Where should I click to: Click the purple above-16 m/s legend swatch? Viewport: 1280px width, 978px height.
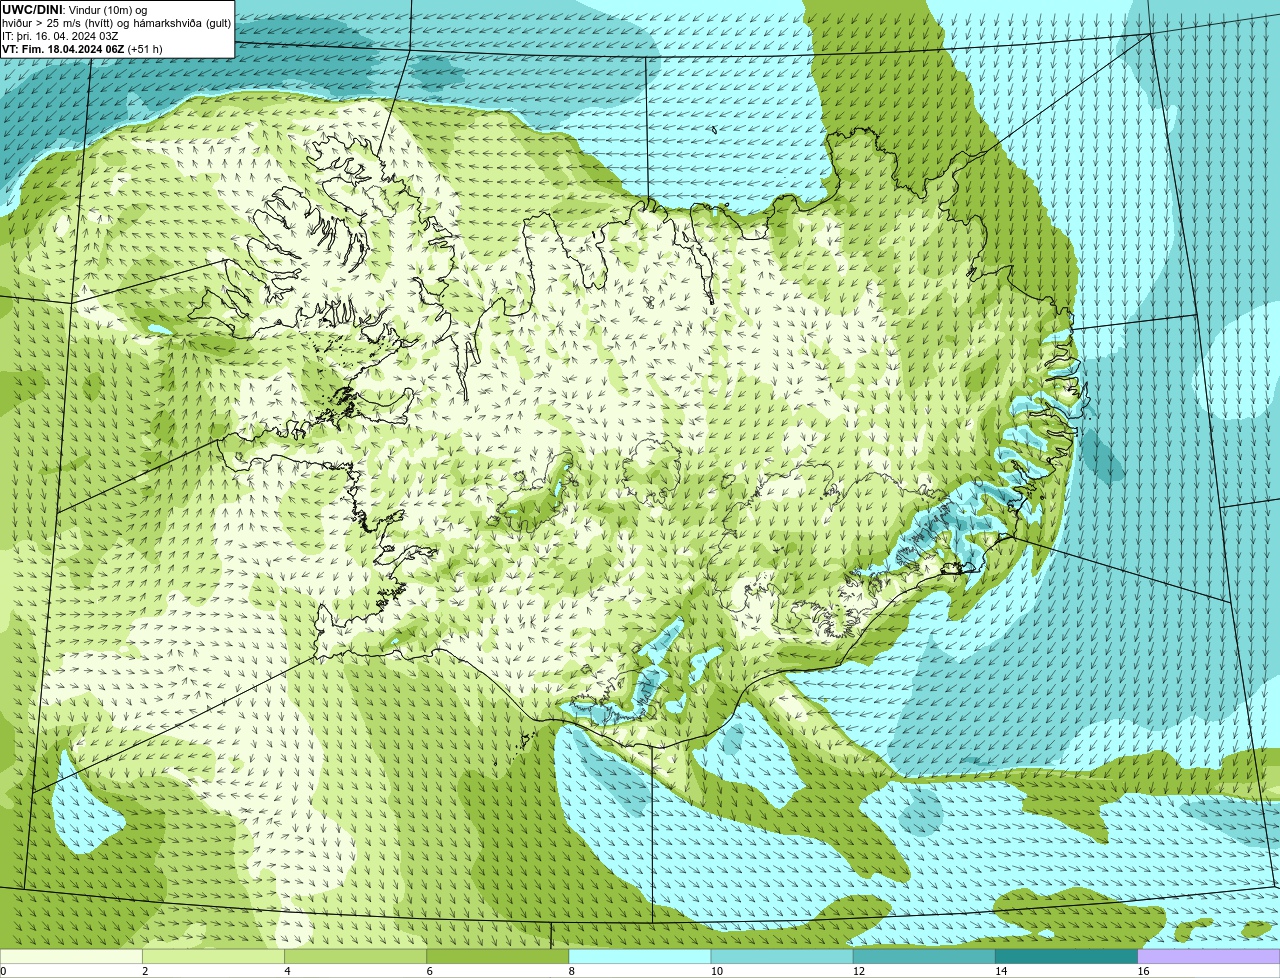pyautogui.click(x=1209, y=957)
